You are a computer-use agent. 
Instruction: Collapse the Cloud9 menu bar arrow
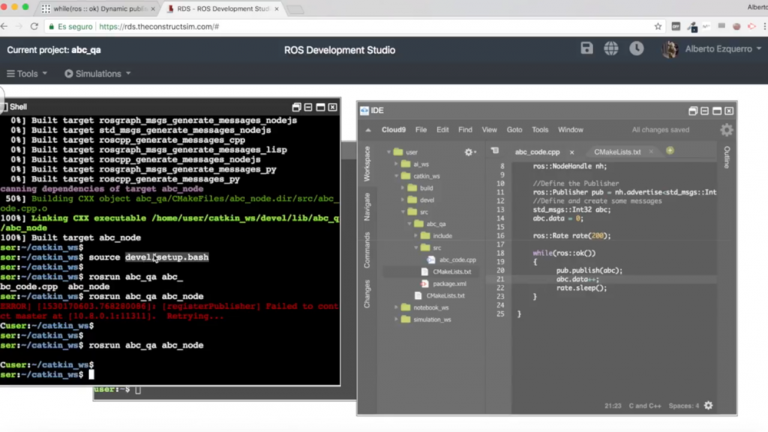[368, 130]
